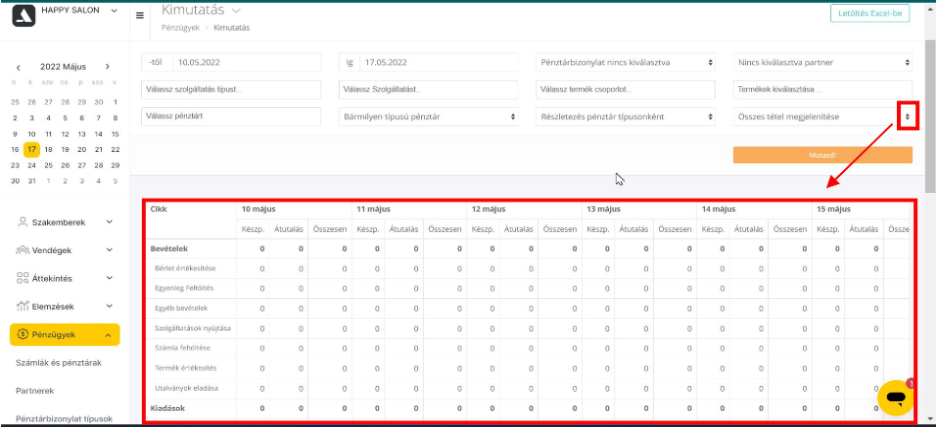937x427 pixels.
Task: Collapse the Pénzügyek menu section
Action: [108, 335]
